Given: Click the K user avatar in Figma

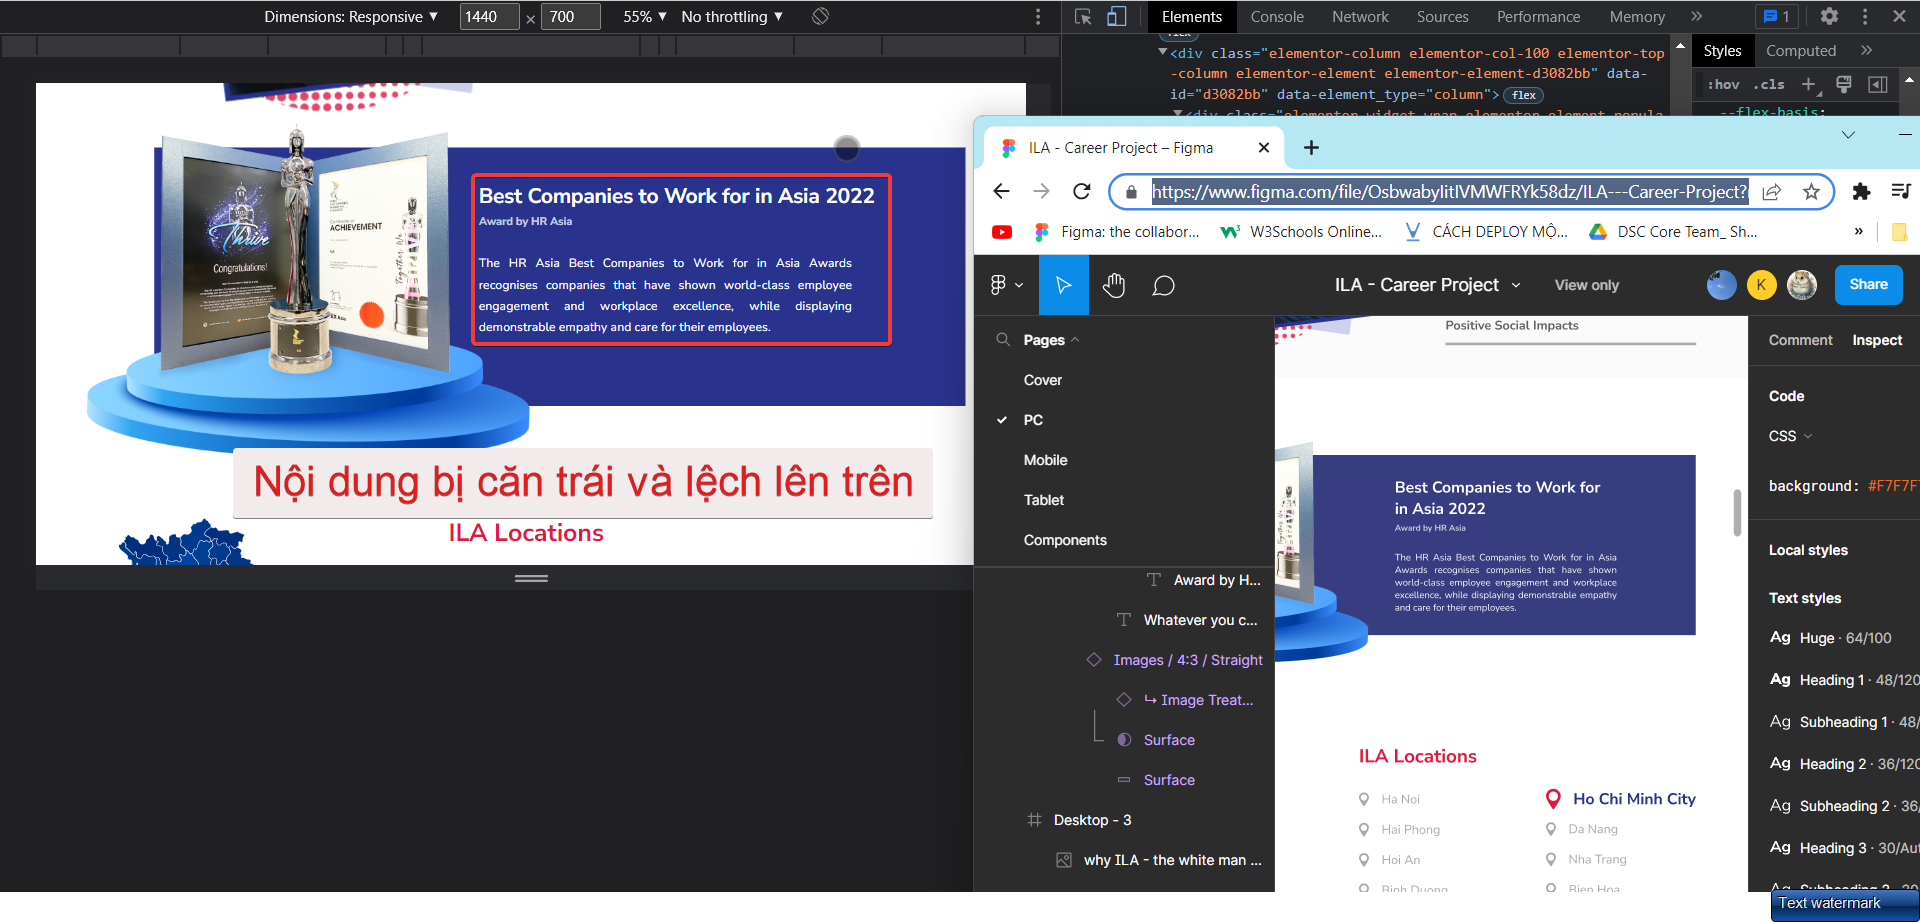Looking at the screenshot, I should click(x=1761, y=285).
